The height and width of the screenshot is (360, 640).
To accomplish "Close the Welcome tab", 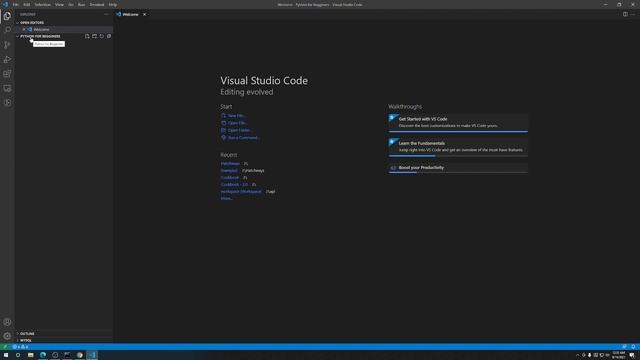I will [144, 14].
